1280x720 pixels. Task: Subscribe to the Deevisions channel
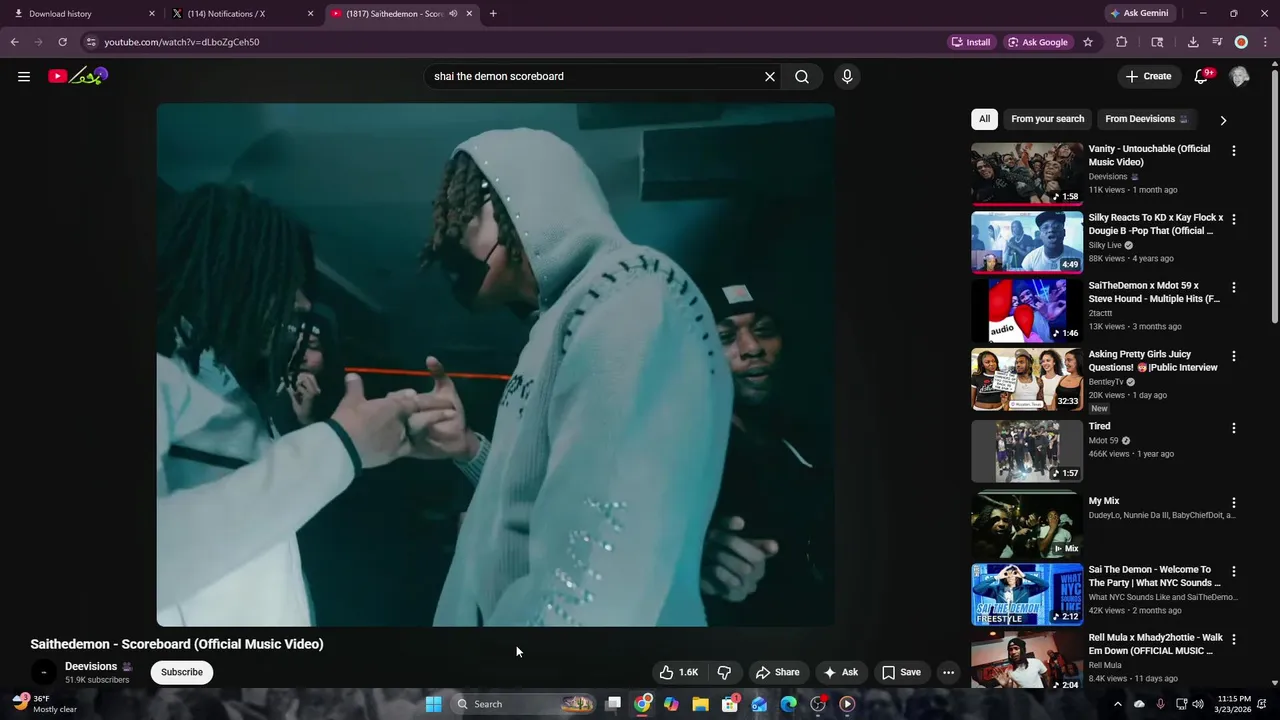coord(182,672)
